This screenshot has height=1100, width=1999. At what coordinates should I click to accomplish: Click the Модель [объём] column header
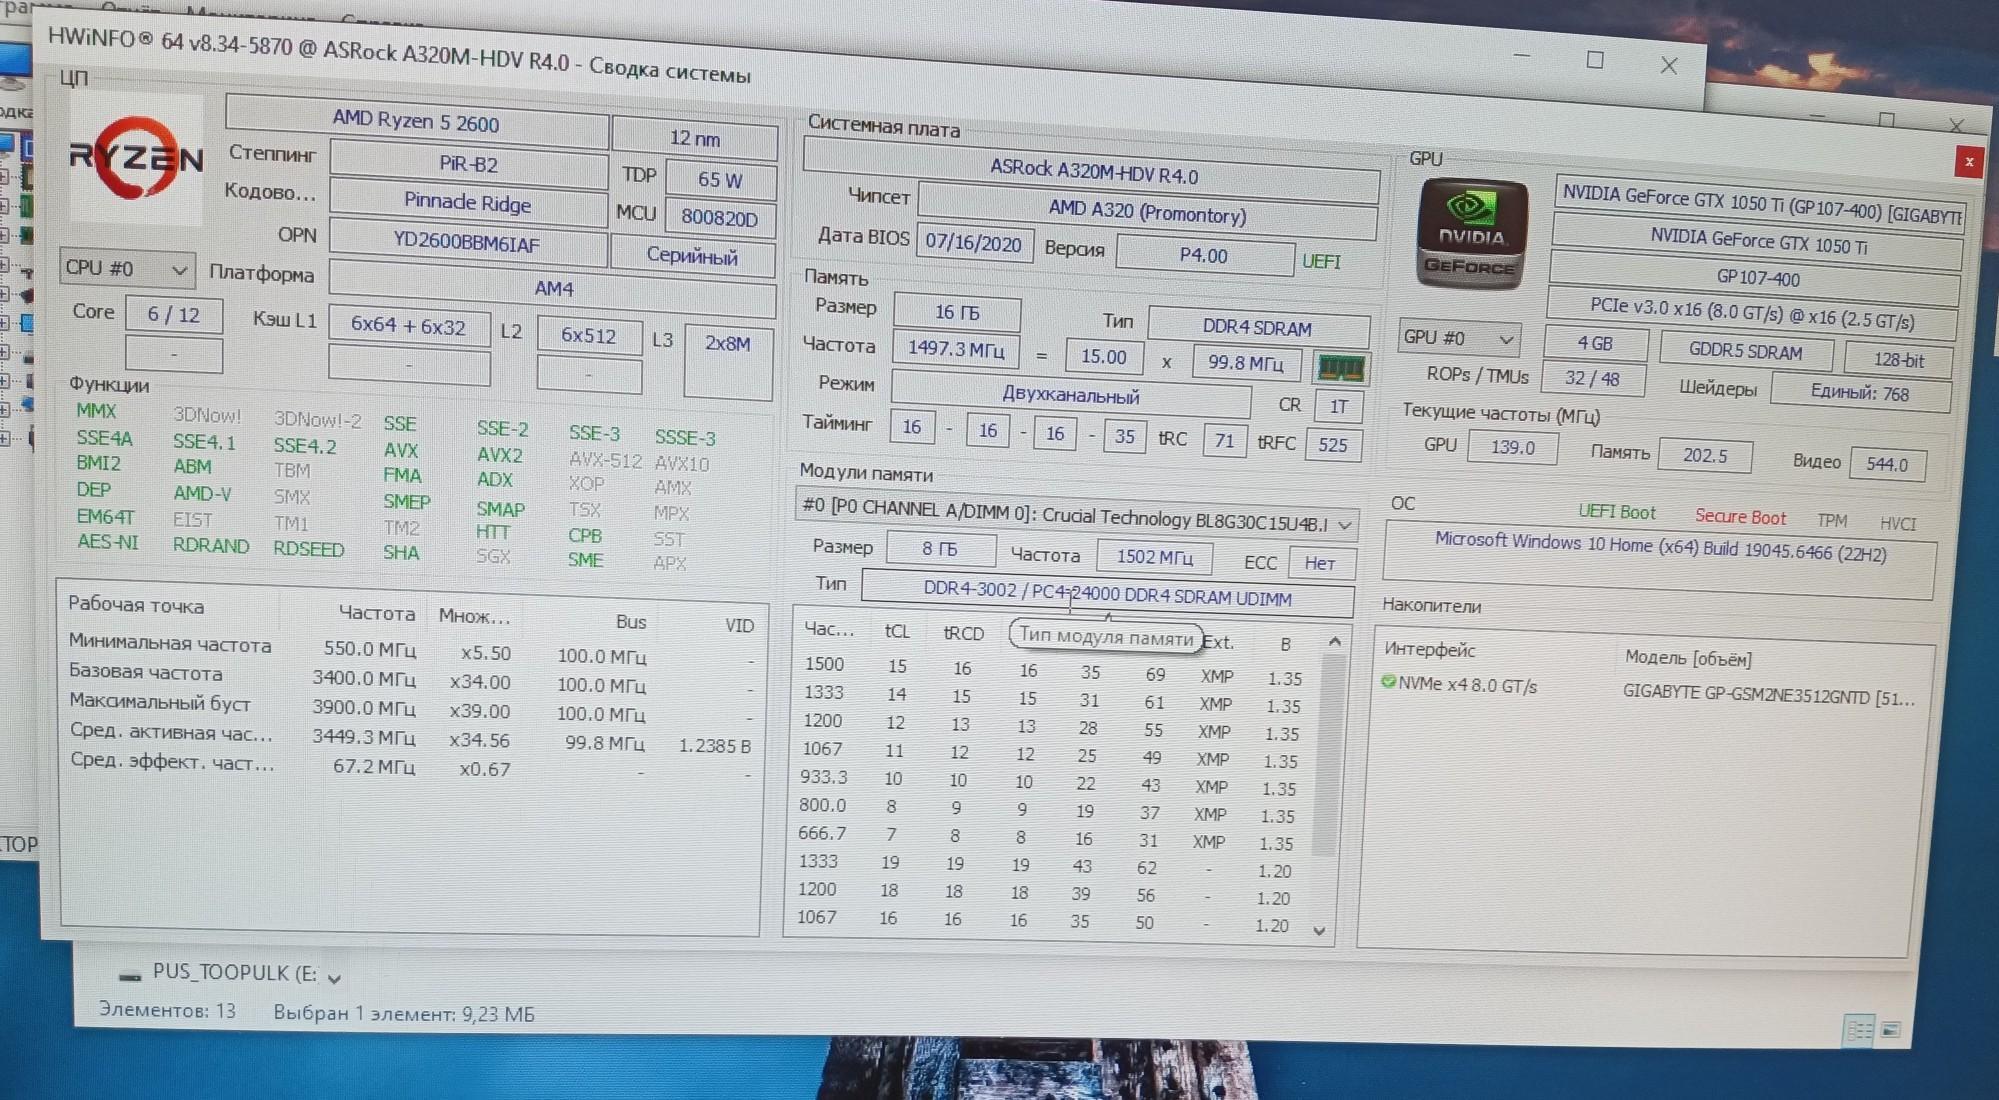point(1688,658)
